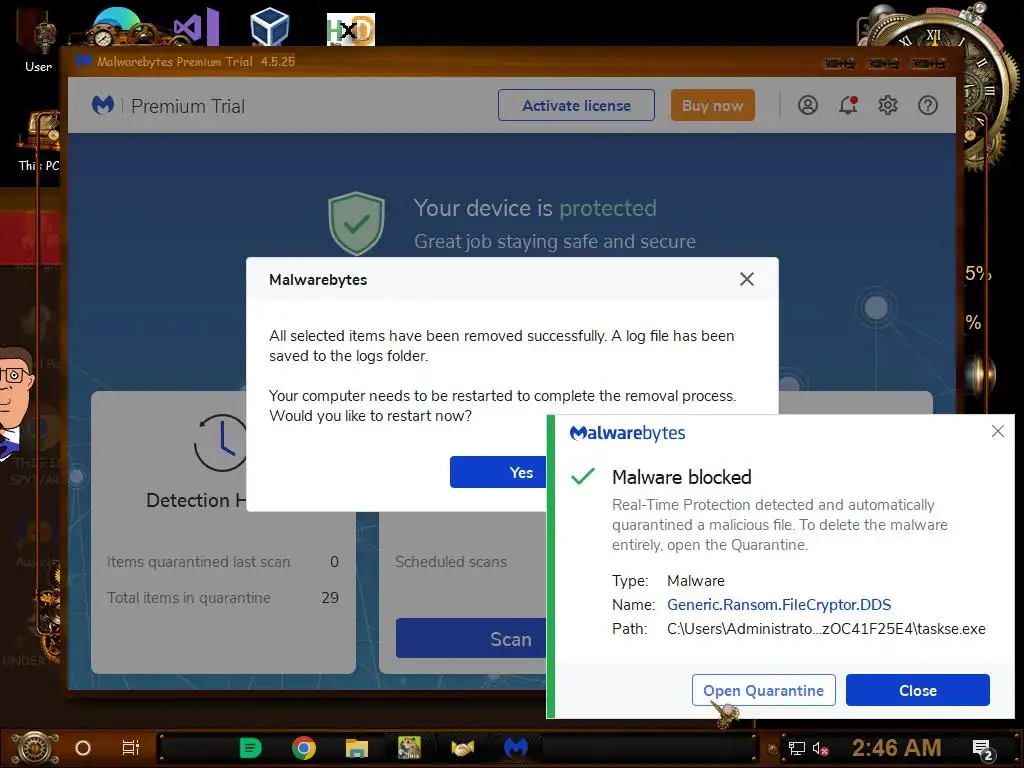Screen dimensions: 1024x768
Task: Open the notifications bell with red dot
Action: 848,105
